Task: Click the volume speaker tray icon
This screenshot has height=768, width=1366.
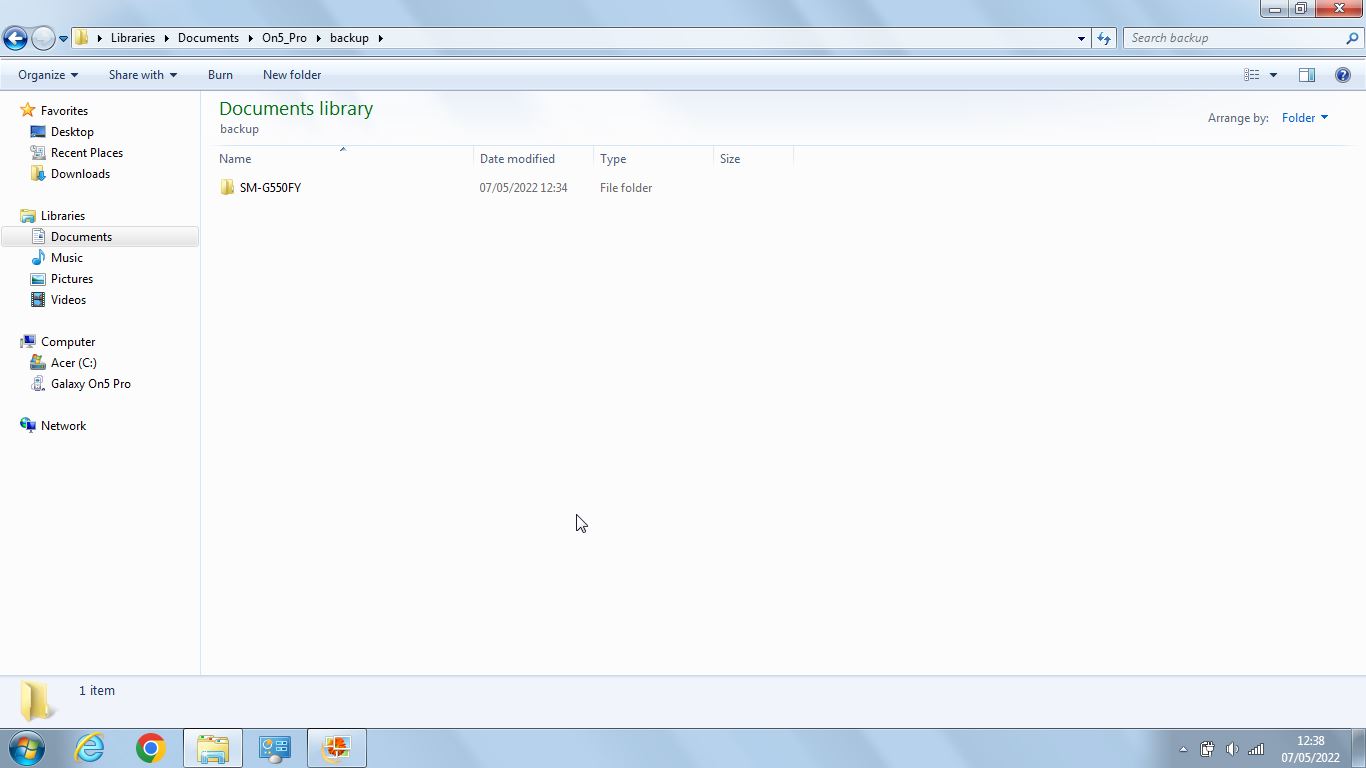Action: [x=1232, y=749]
